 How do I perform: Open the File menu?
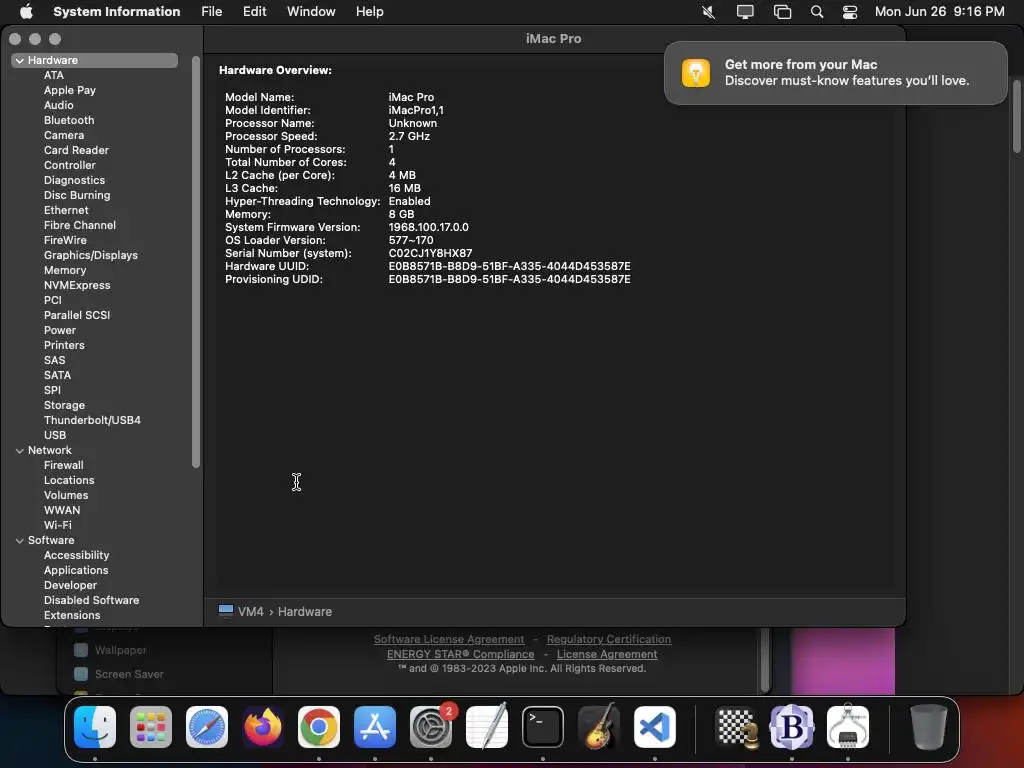coord(212,12)
